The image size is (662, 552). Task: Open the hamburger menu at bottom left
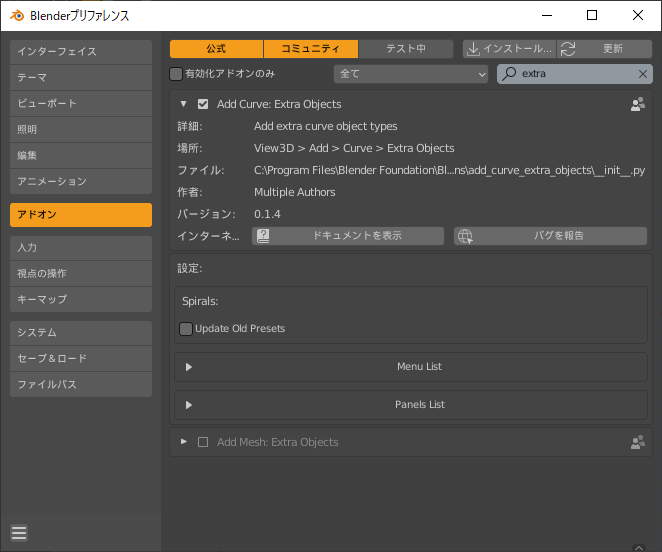pyautogui.click(x=19, y=533)
